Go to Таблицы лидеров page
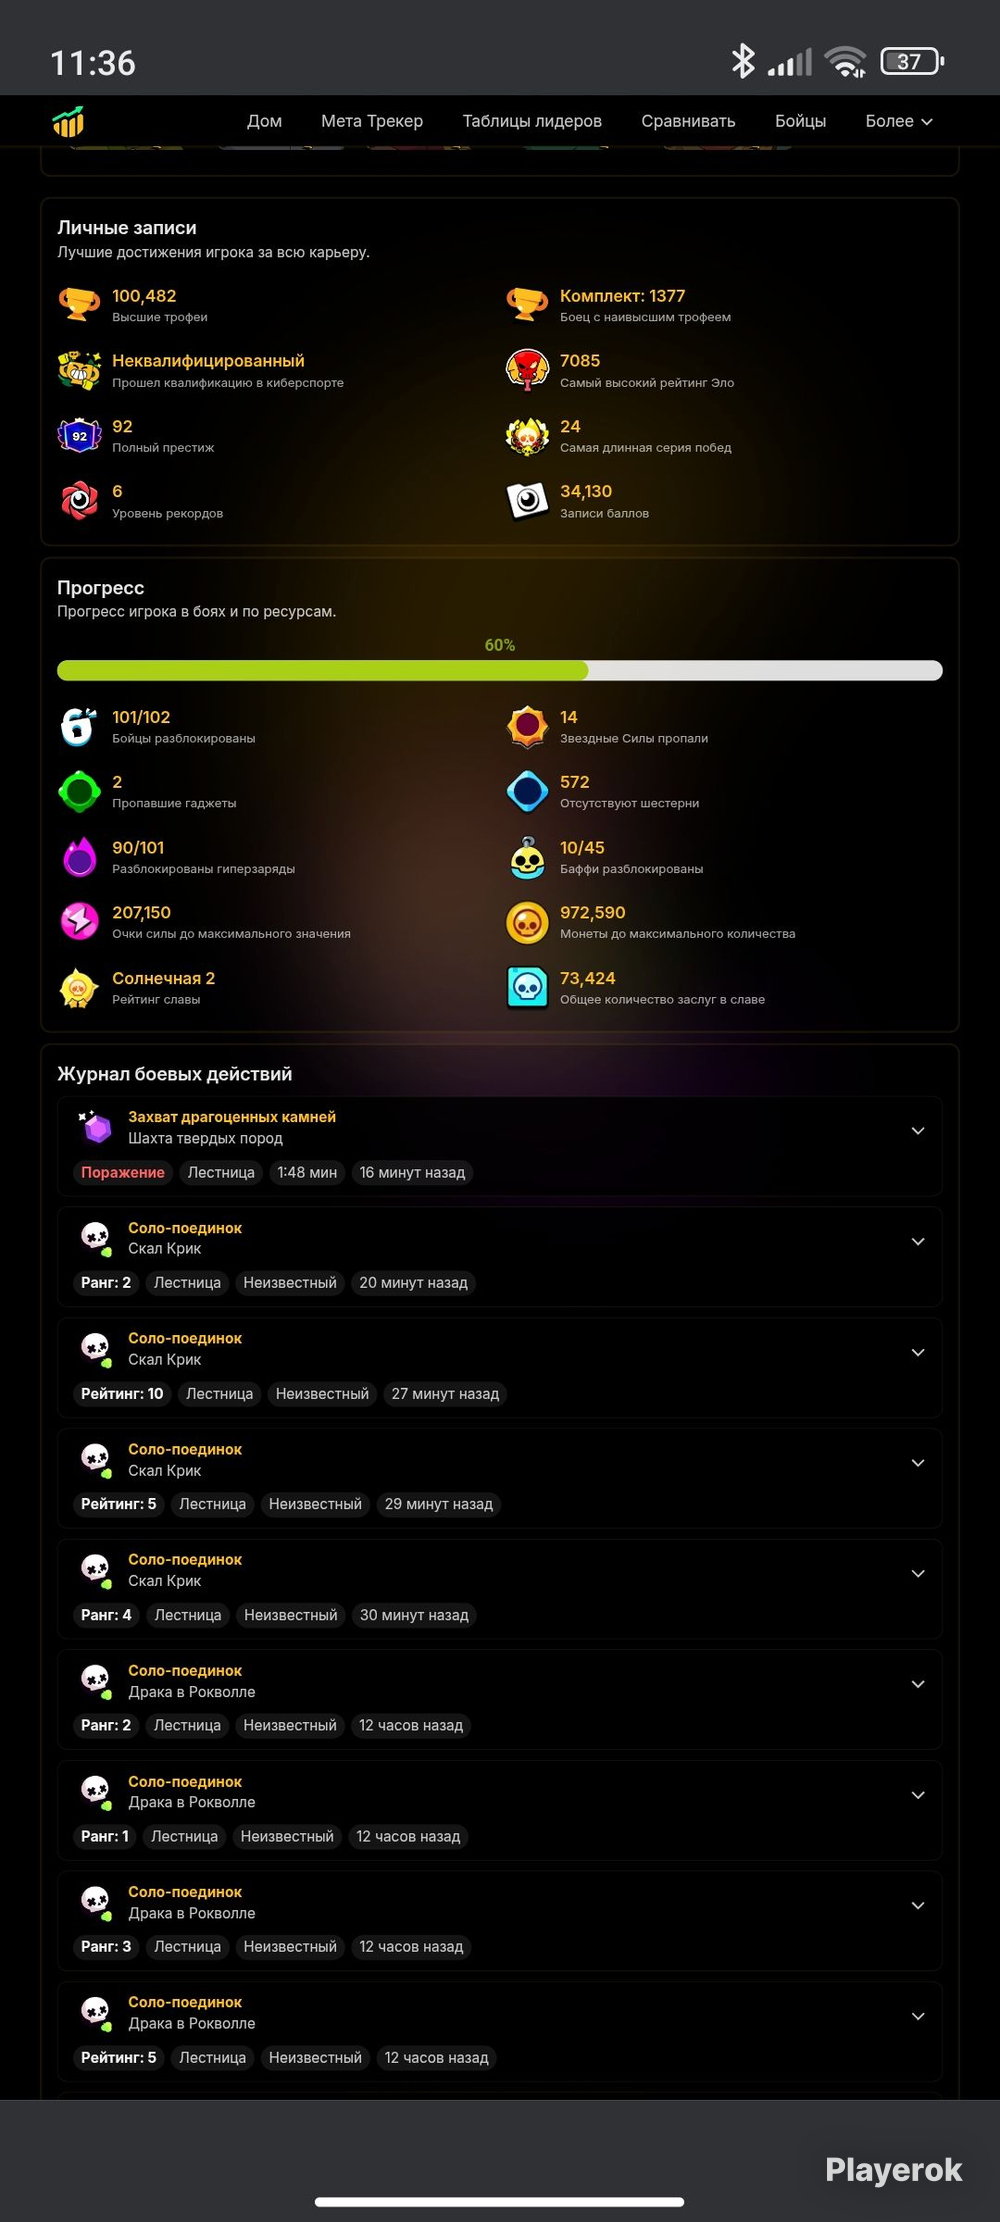This screenshot has height=2222, width=1000. click(x=532, y=121)
